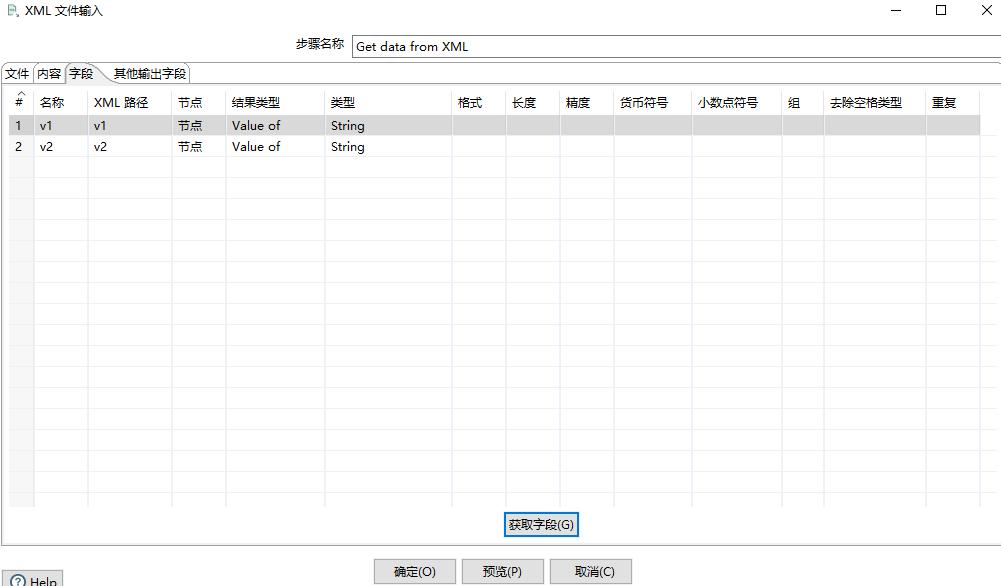Screen dimensions: 1001x586
Task: Click the 预览(P) button
Action: (x=502, y=571)
